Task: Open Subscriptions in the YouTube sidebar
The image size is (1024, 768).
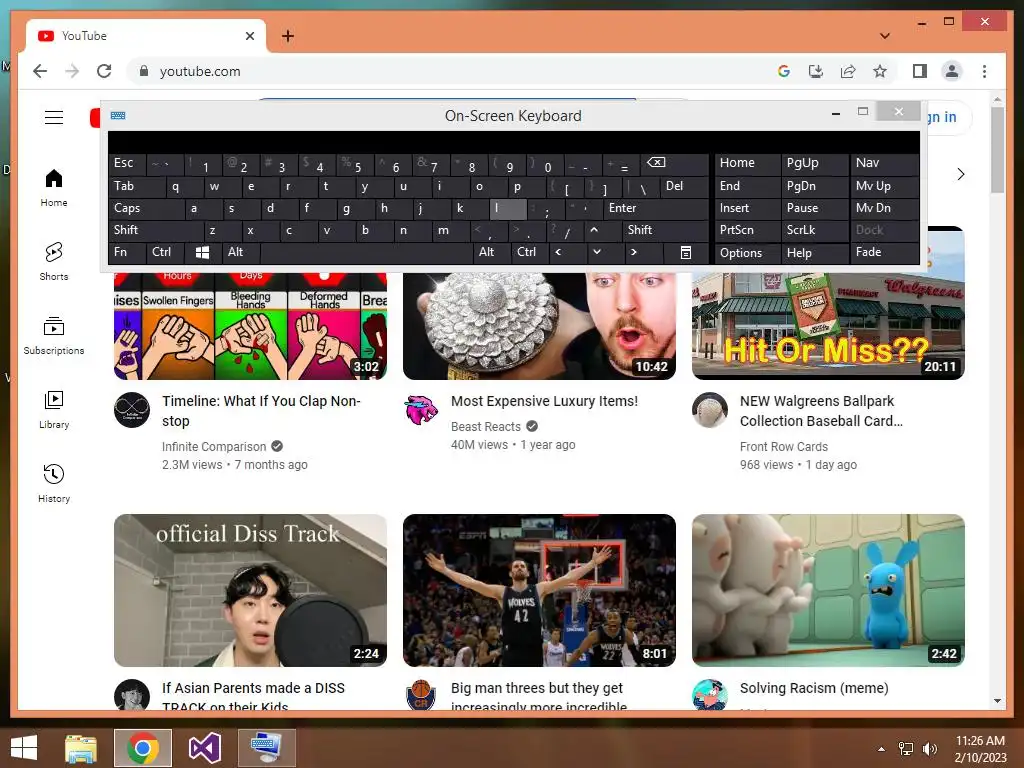Action: (x=54, y=336)
